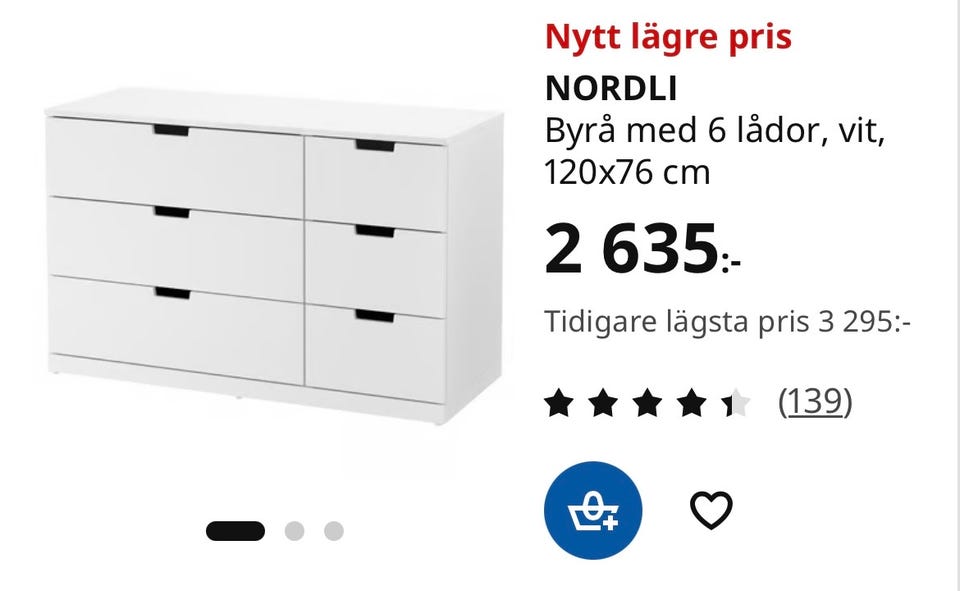Click the third rating star

(648, 402)
